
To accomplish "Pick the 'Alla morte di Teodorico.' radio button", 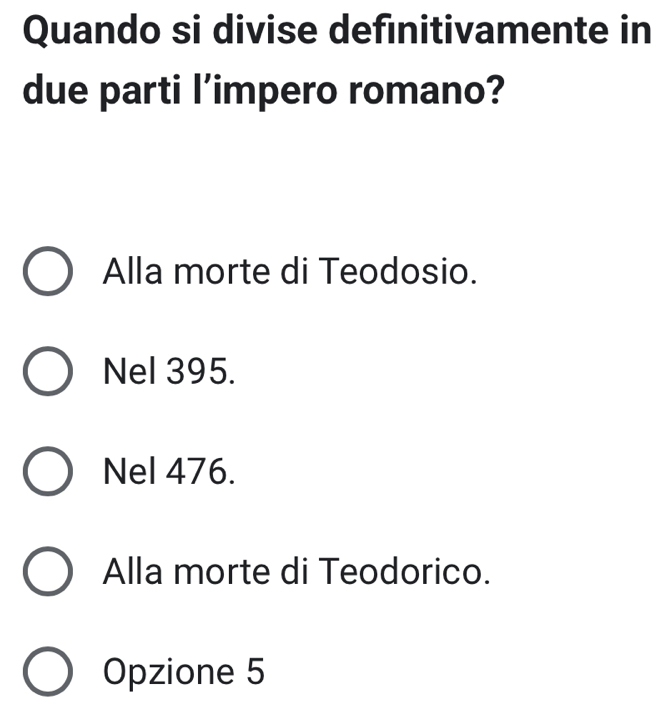I will tap(48, 574).
